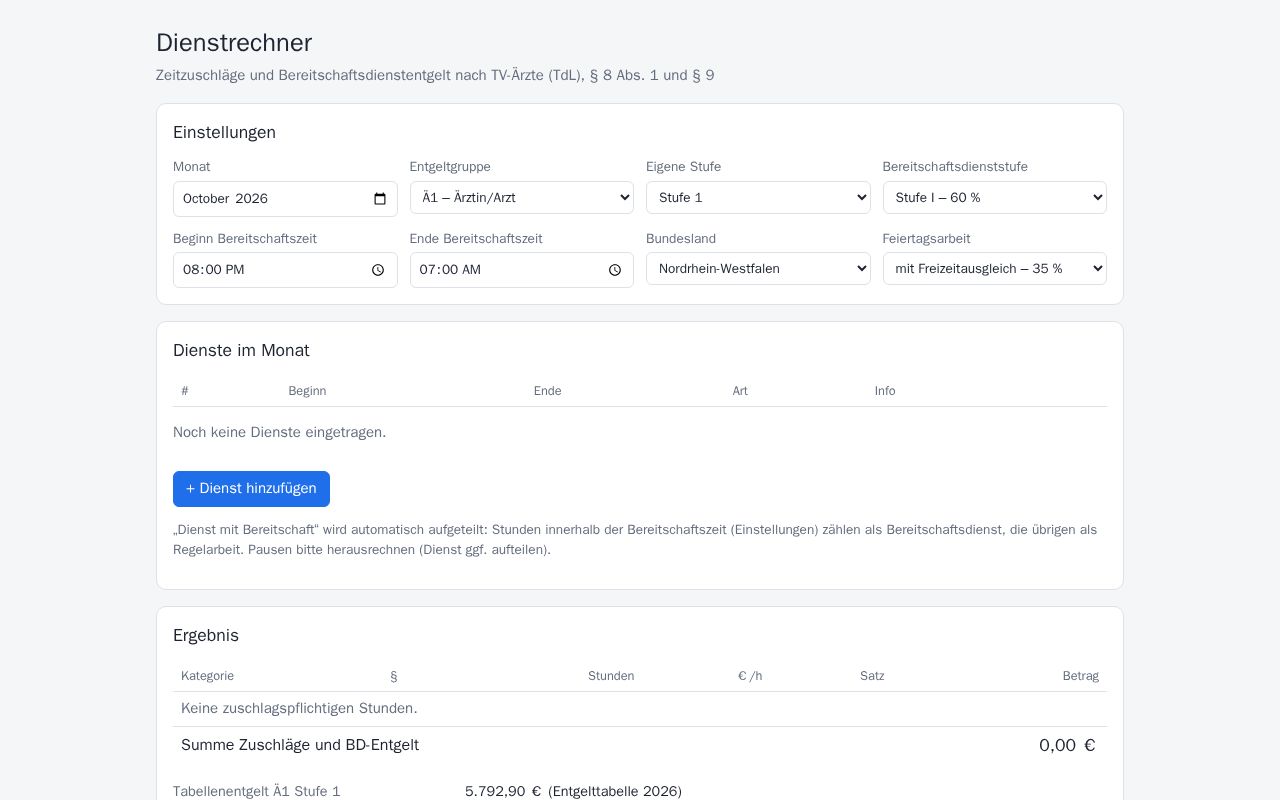Click the '+ Dienst hinzufügen' button
This screenshot has width=1280, height=800.
[x=251, y=489]
